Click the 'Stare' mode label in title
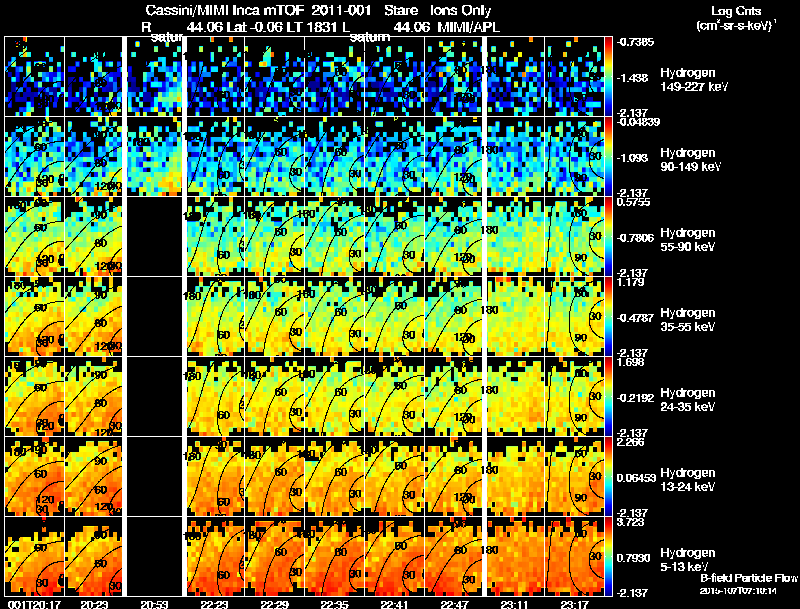Screen dimensions: 800x609 pyautogui.click(x=401, y=11)
